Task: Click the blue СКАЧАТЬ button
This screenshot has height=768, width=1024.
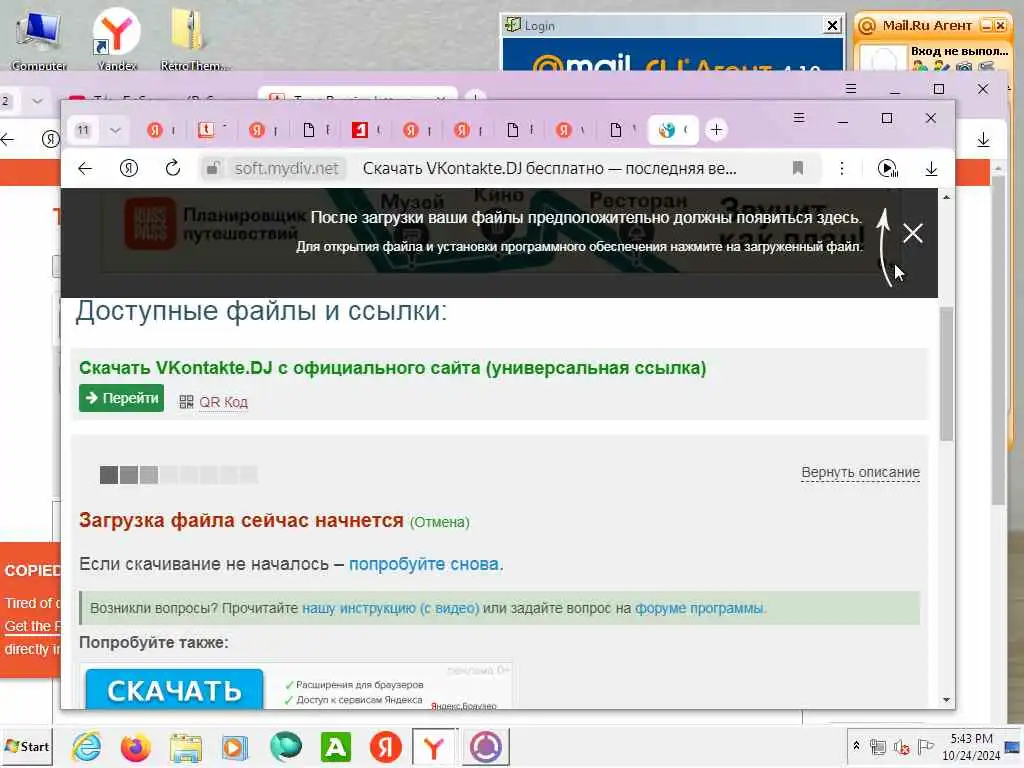Action: pos(174,690)
